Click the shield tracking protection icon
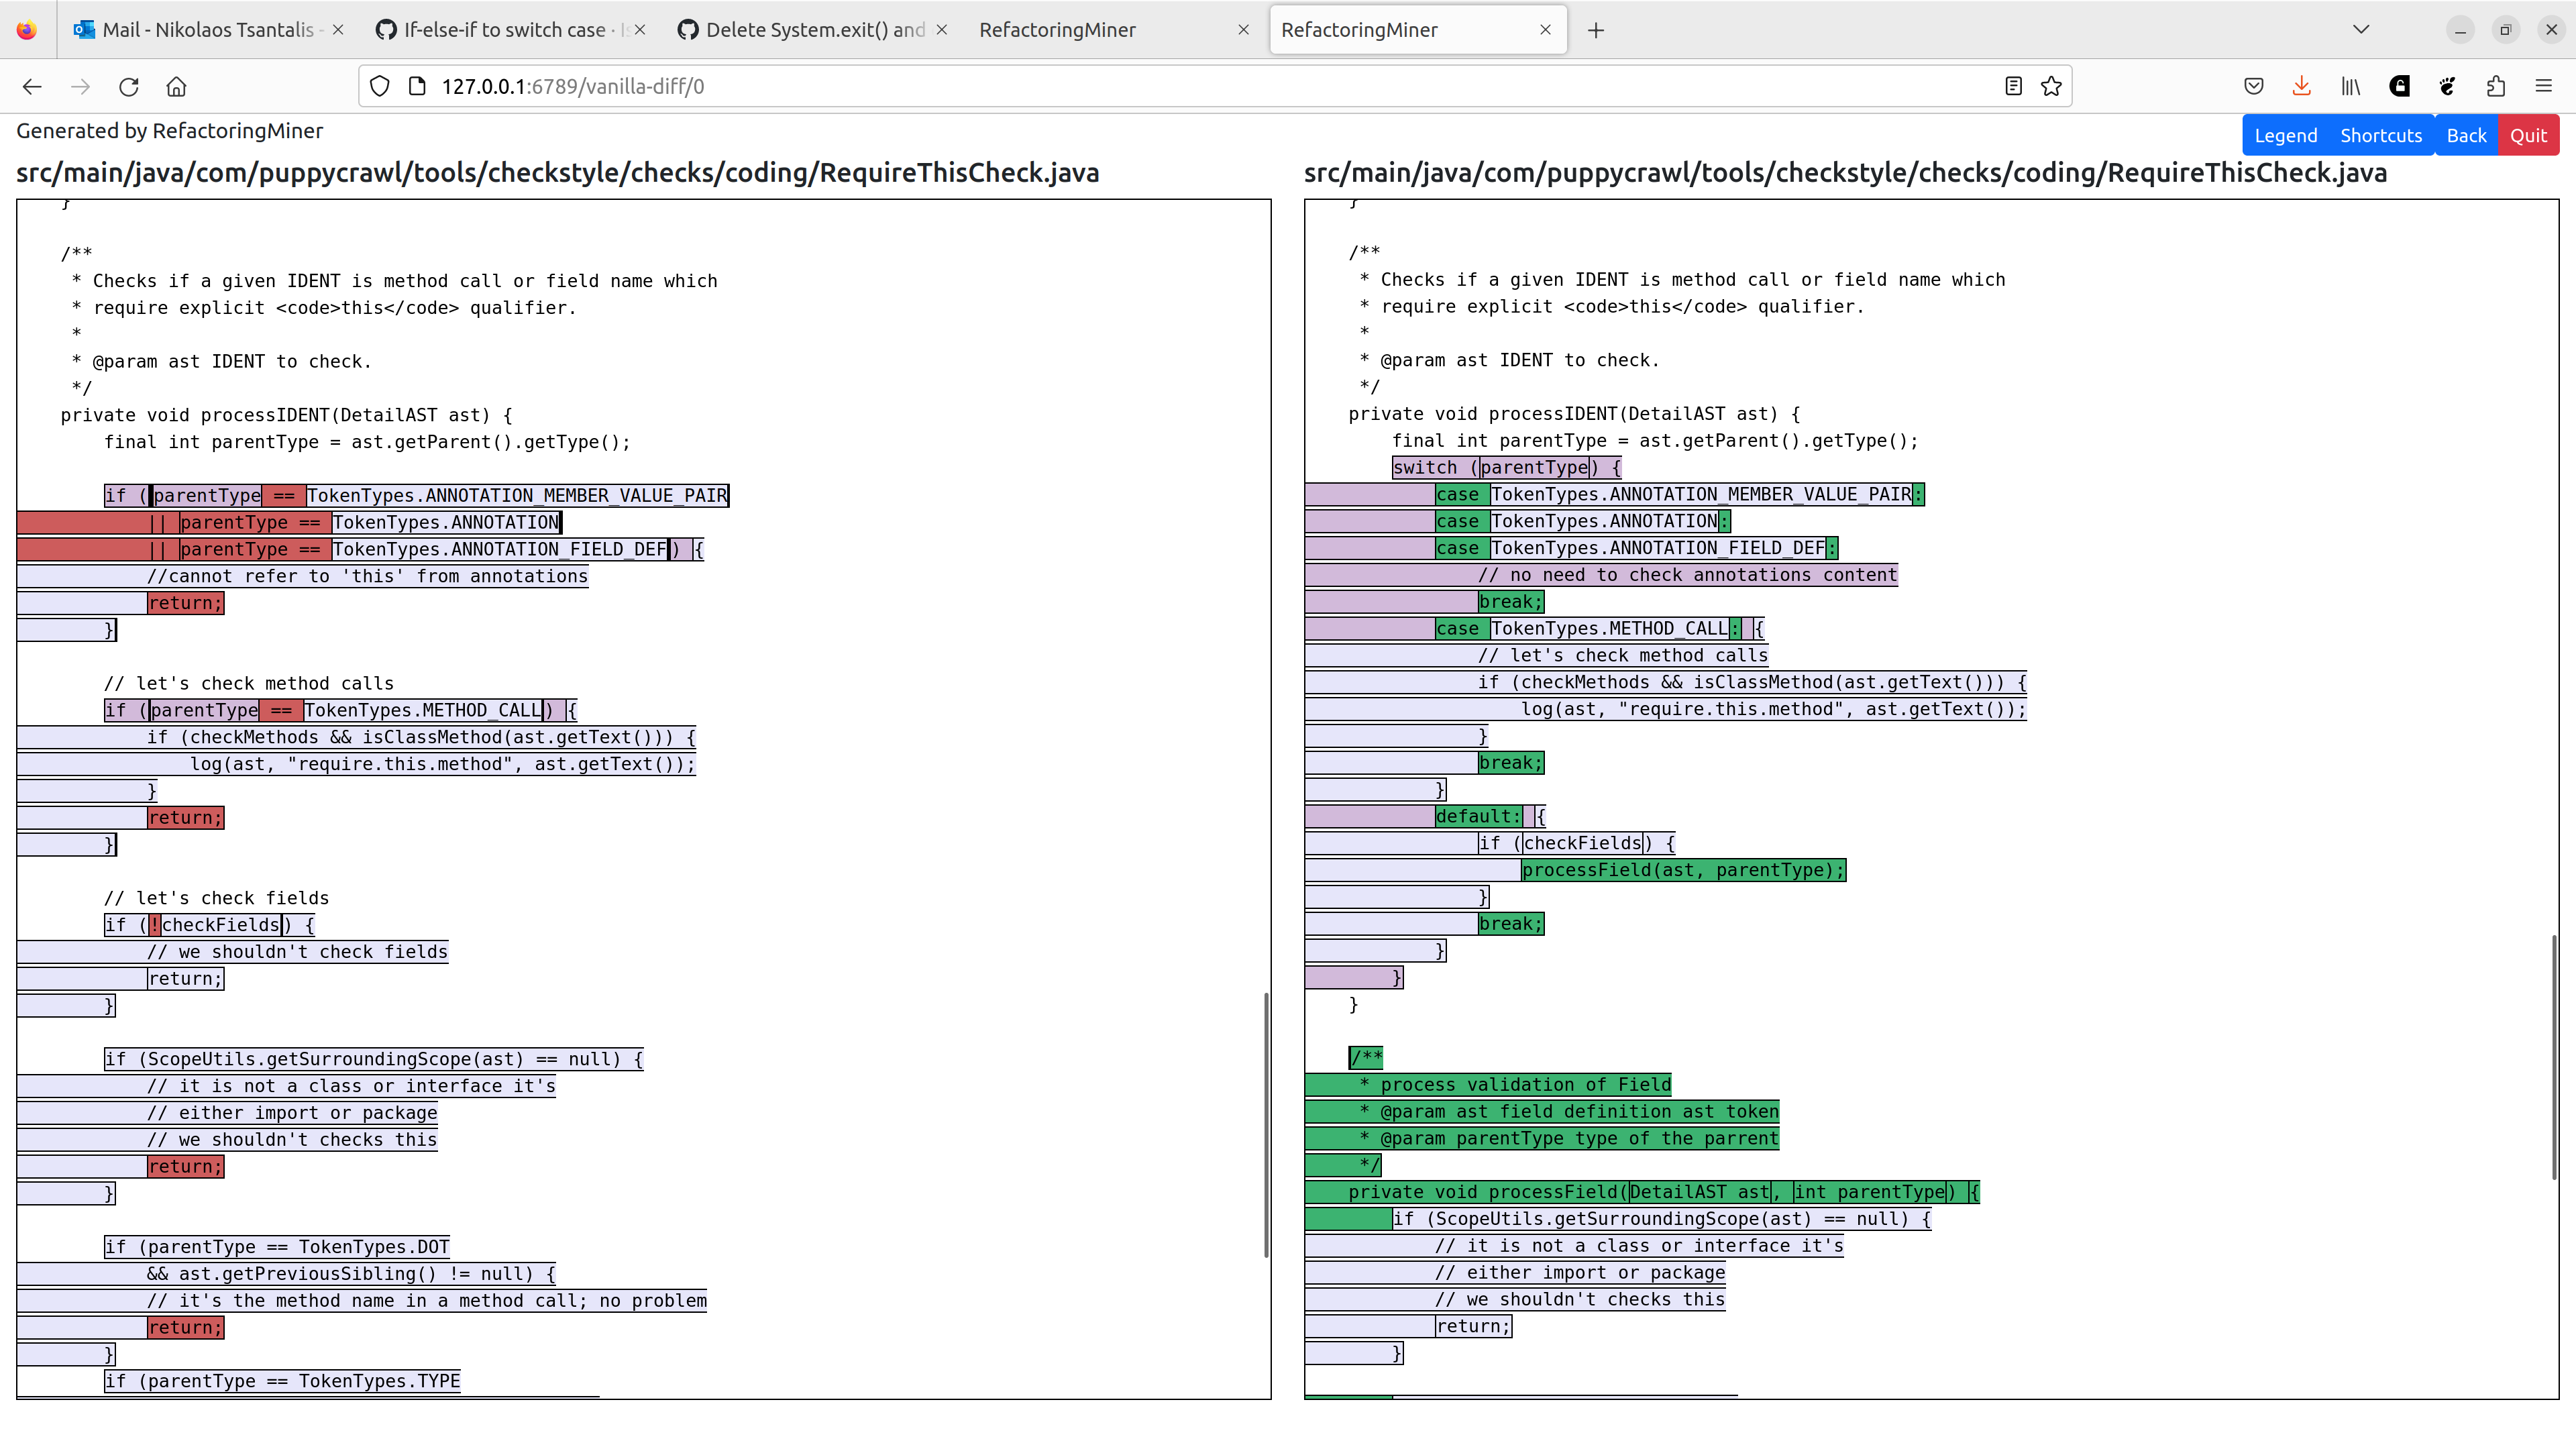The width and height of the screenshot is (2576, 1449). (x=379, y=86)
